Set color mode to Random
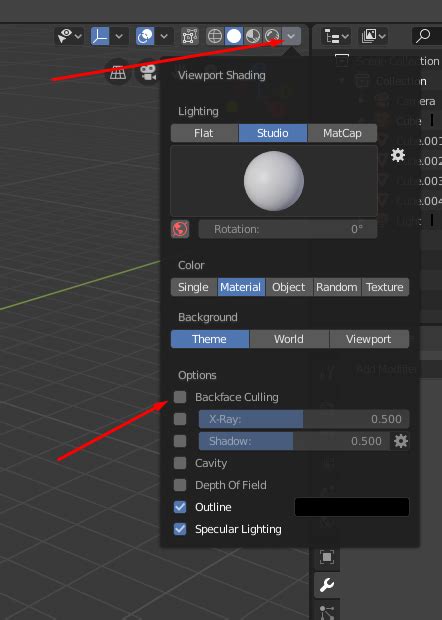Image resolution: width=442 pixels, height=620 pixels. click(337, 287)
